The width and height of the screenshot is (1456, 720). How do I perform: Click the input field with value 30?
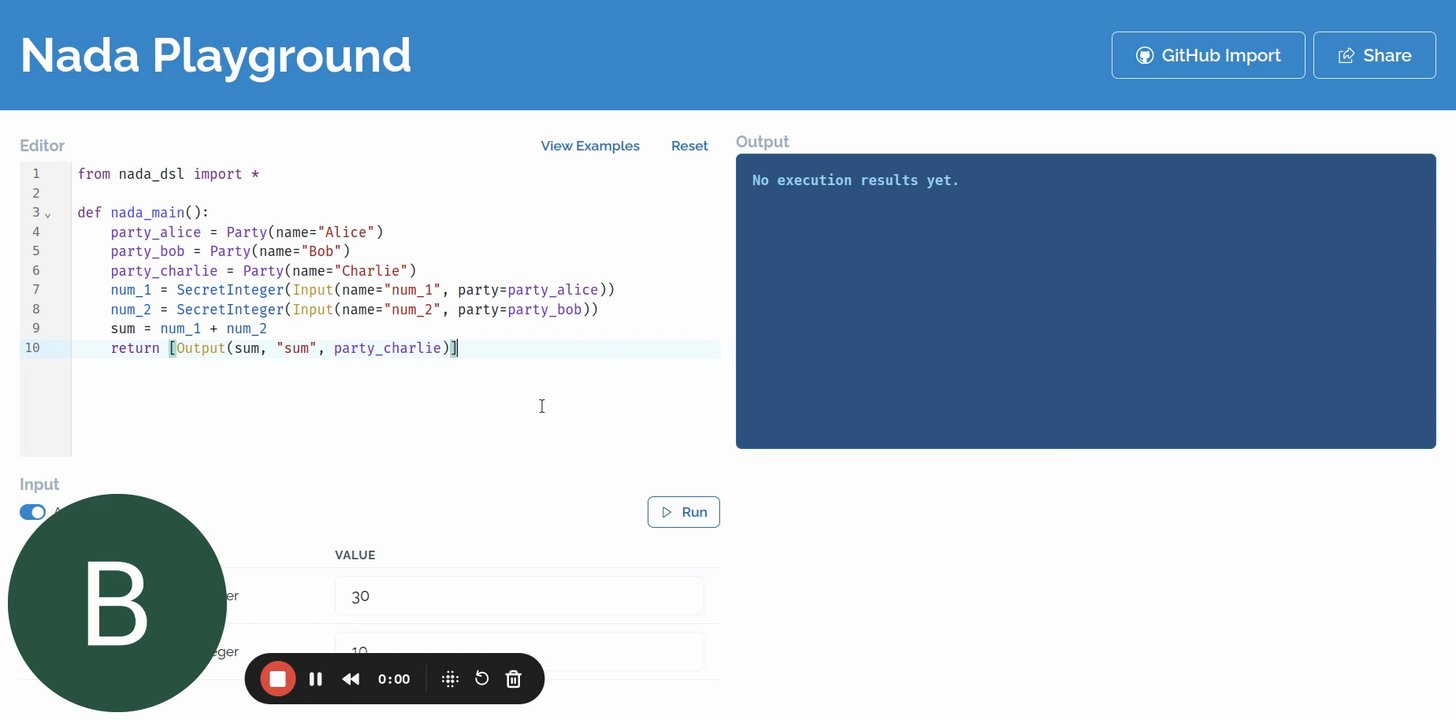(519, 596)
